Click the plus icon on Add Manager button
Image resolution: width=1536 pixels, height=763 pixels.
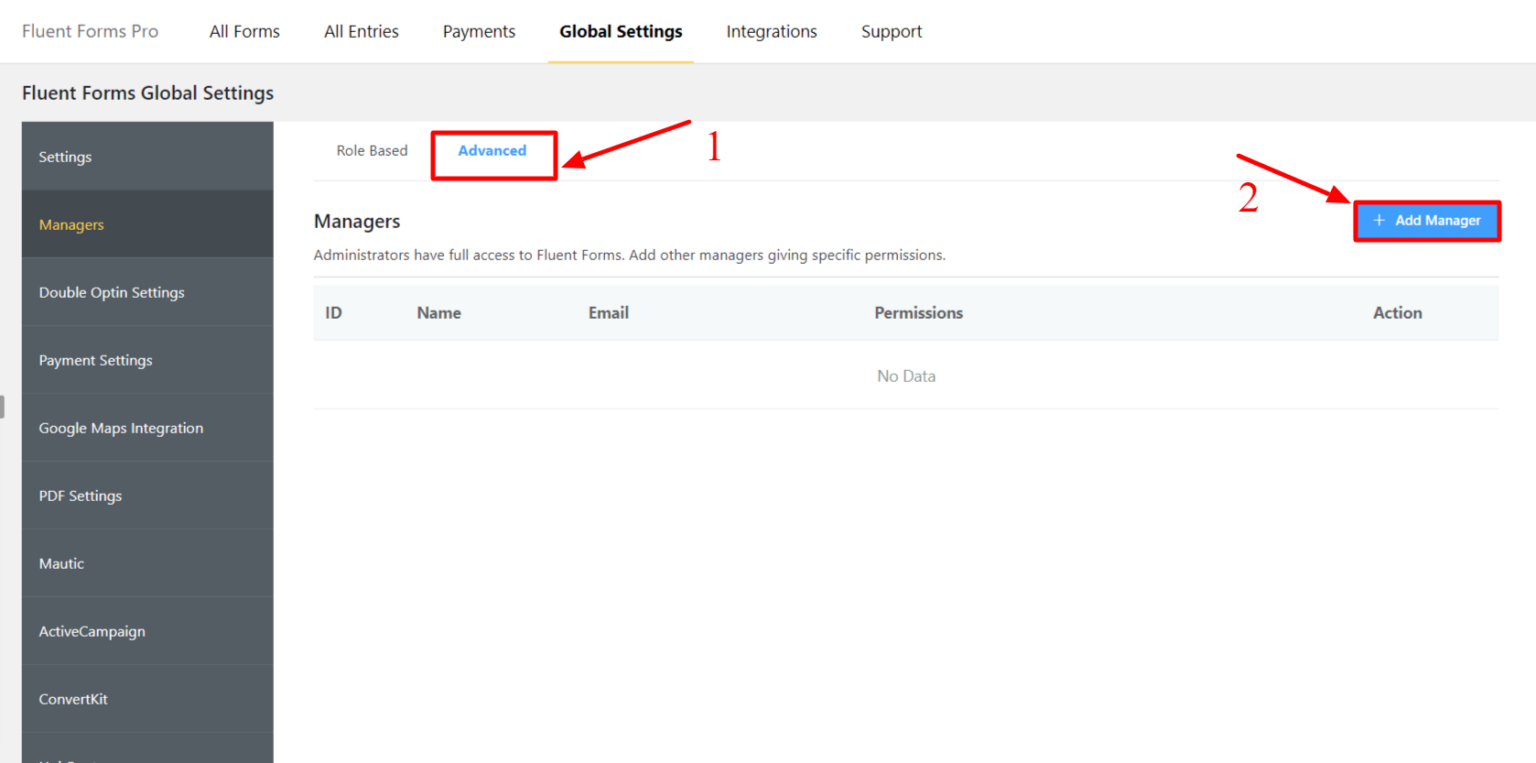1380,220
